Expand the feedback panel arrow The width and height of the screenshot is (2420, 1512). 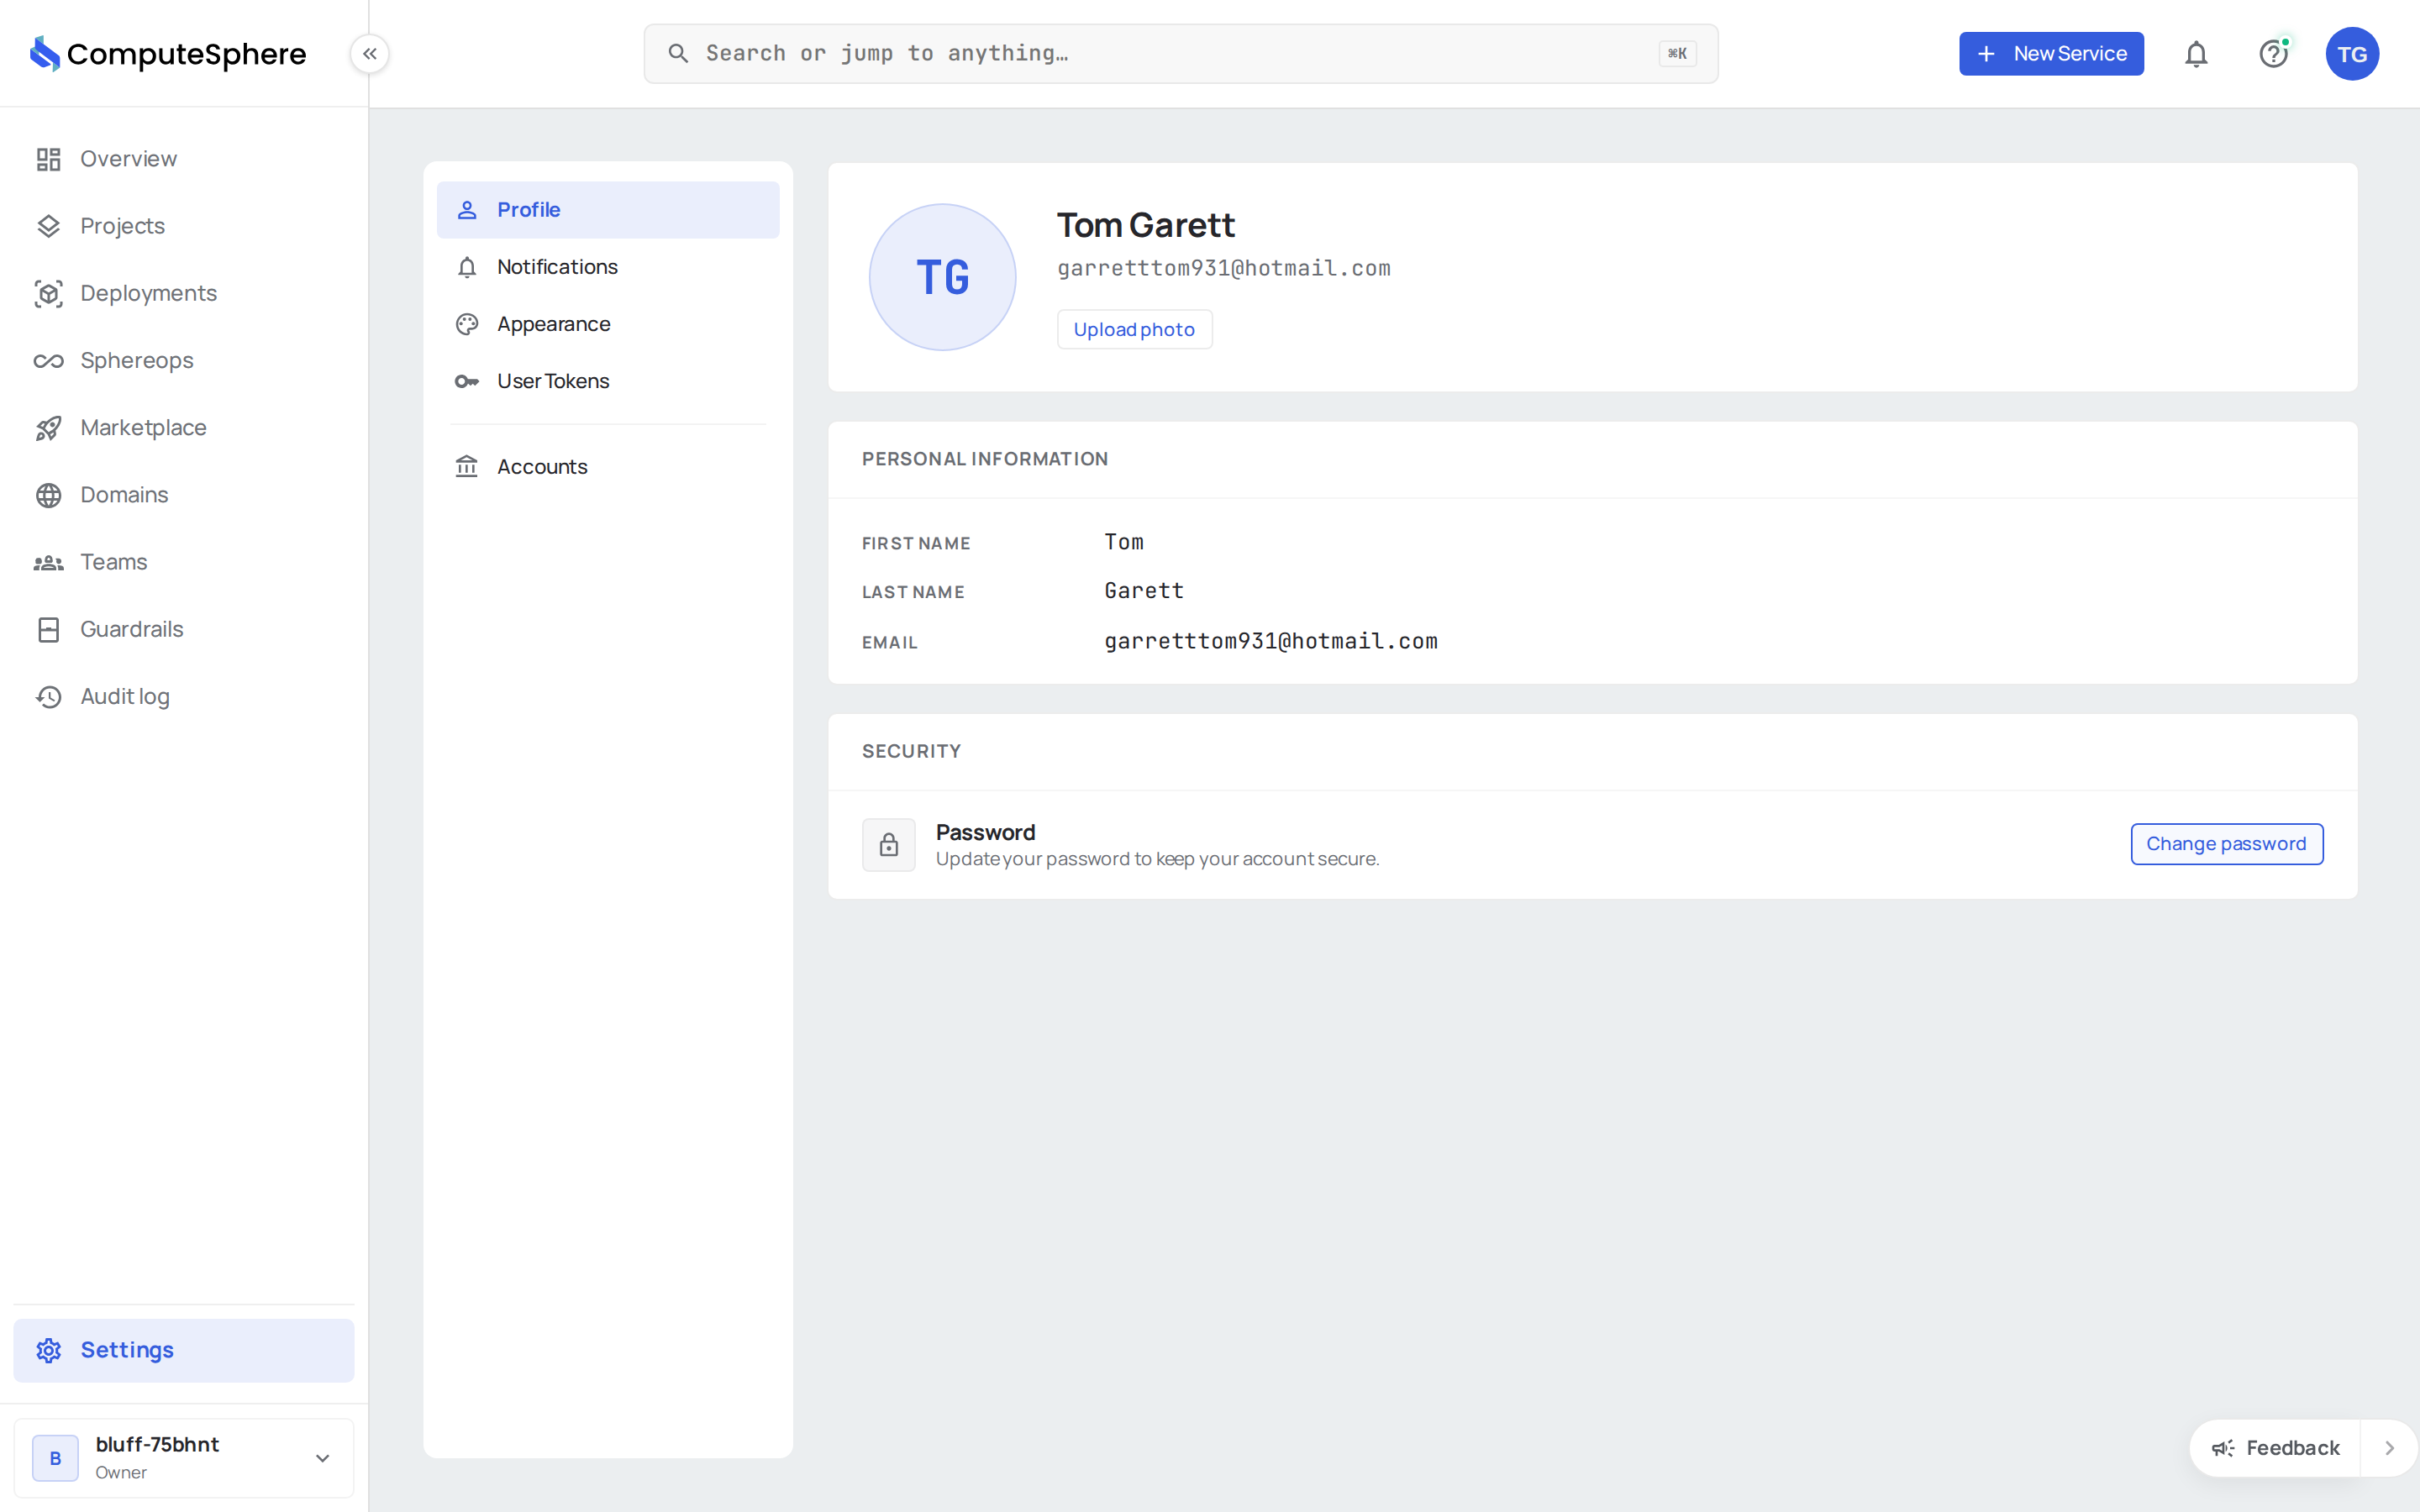2389,1448
